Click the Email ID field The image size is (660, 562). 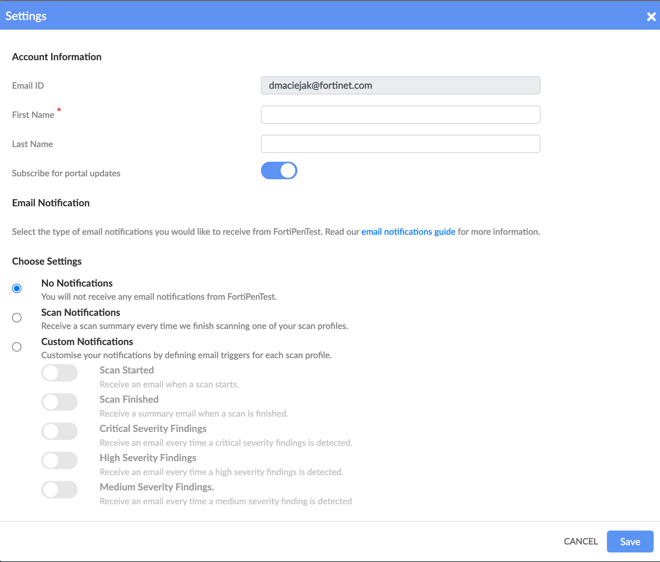pos(400,86)
